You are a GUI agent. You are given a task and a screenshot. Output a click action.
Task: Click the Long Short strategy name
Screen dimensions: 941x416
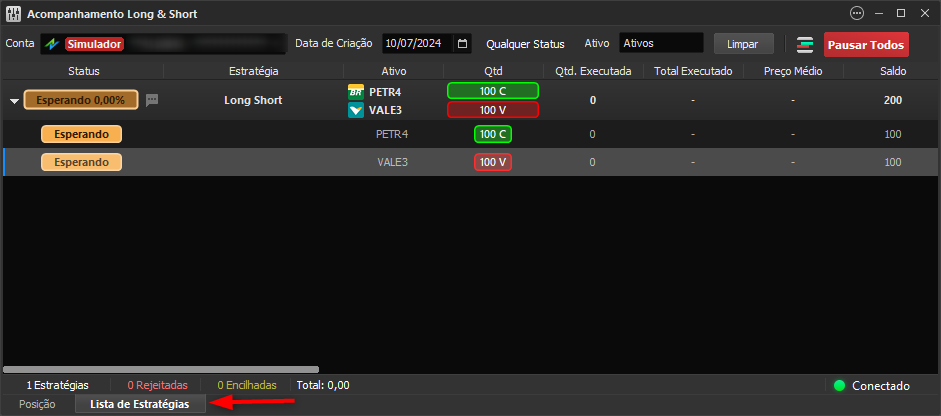coord(253,100)
